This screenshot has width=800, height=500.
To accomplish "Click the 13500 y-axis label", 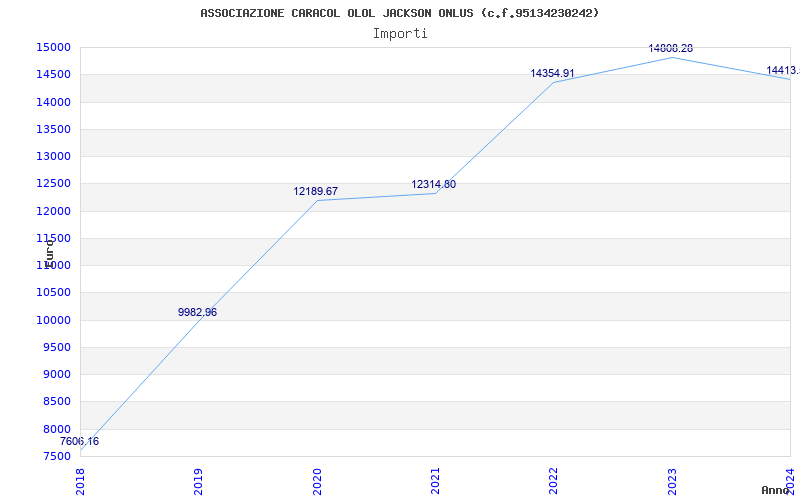I will [x=53, y=129].
